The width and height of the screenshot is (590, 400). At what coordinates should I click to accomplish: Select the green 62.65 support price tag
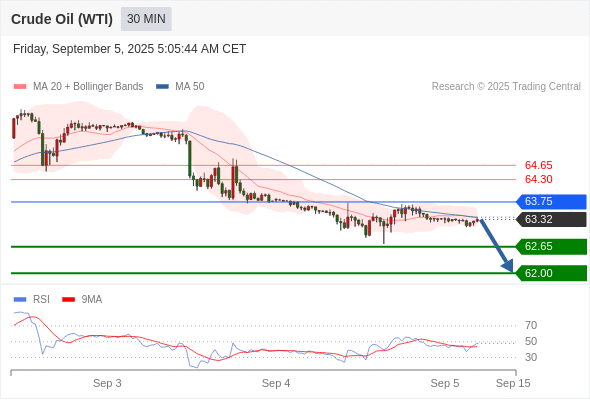(551, 246)
